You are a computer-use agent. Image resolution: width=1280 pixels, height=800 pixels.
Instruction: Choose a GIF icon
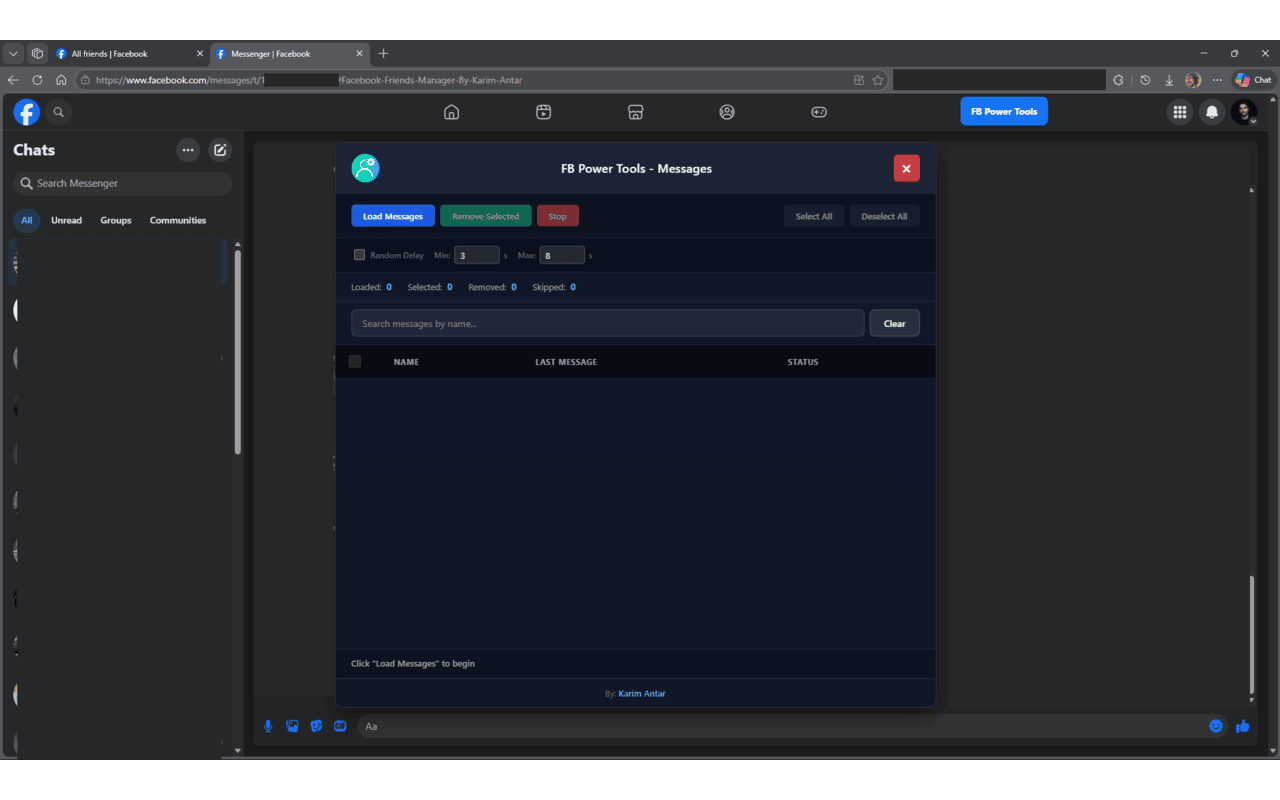(x=340, y=726)
